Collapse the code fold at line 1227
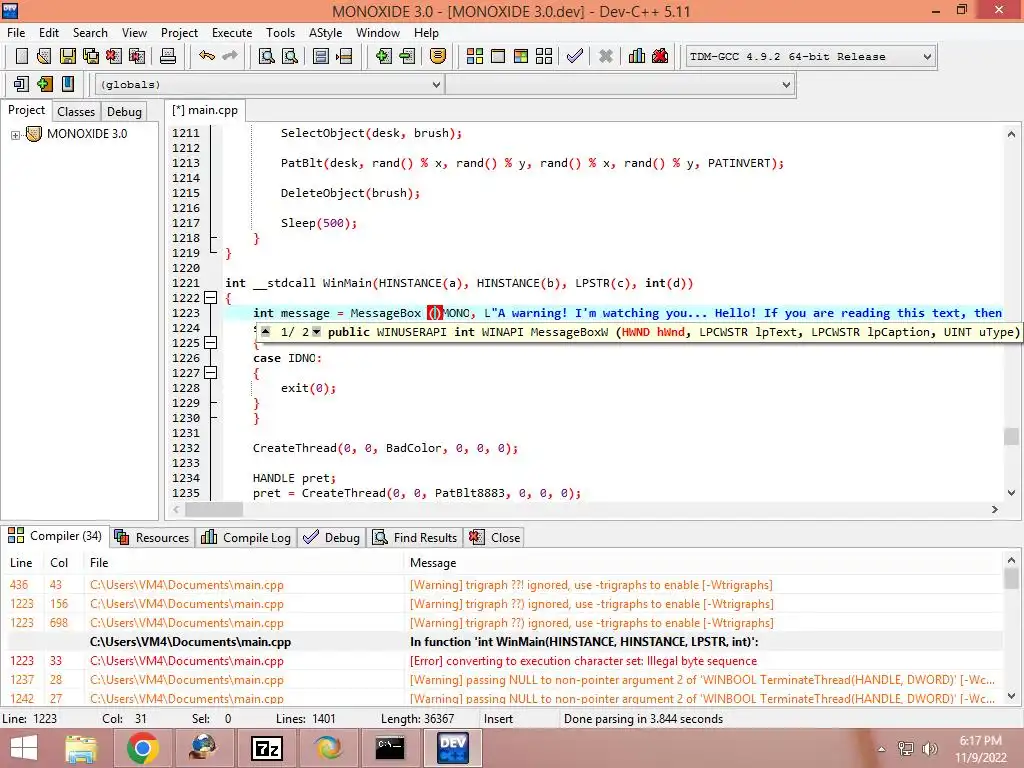Image resolution: width=1024 pixels, height=768 pixels. pyautogui.click(x=210, y=373)
